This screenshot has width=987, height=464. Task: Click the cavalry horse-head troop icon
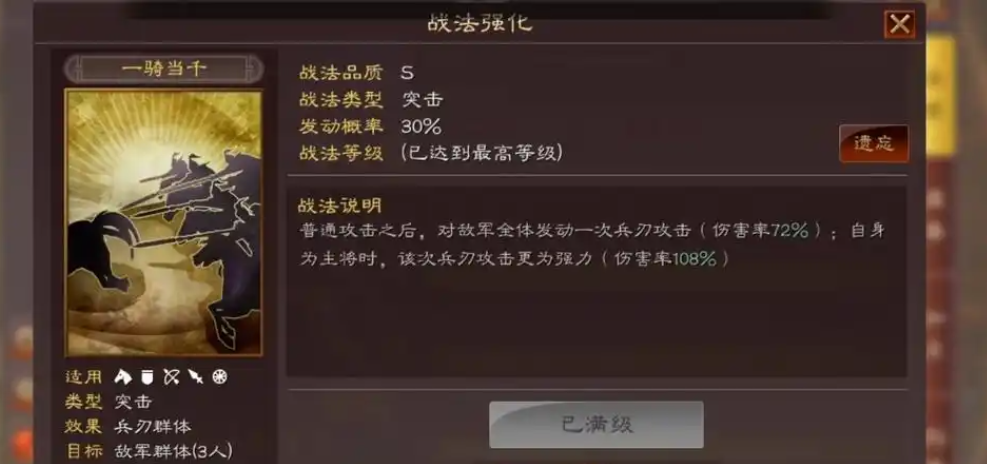click(123, 377)
